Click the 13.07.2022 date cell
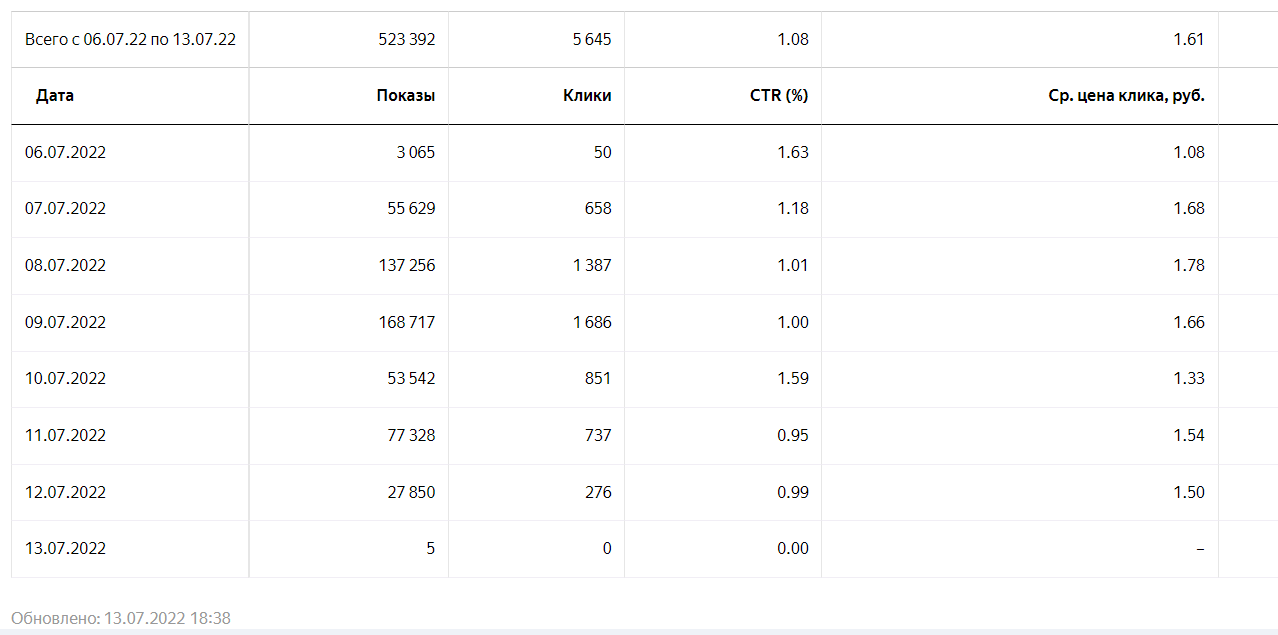Image resolution: width=1278 pixels, height=635 pixels. [x=65, y=549]
